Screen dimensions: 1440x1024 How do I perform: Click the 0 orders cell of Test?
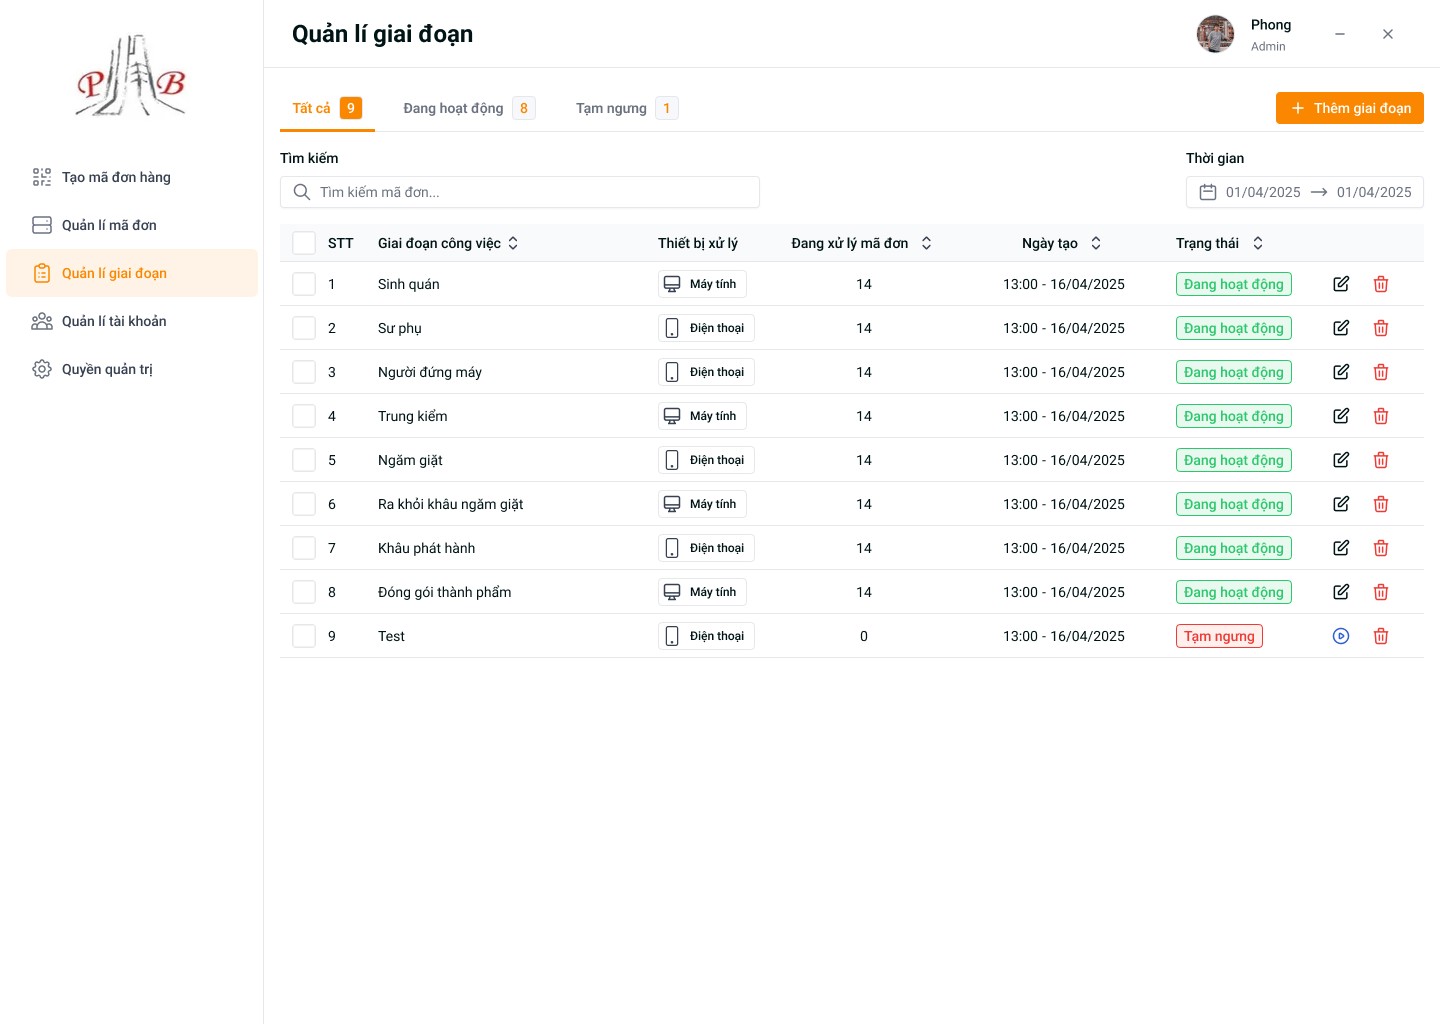coord(864,636)
